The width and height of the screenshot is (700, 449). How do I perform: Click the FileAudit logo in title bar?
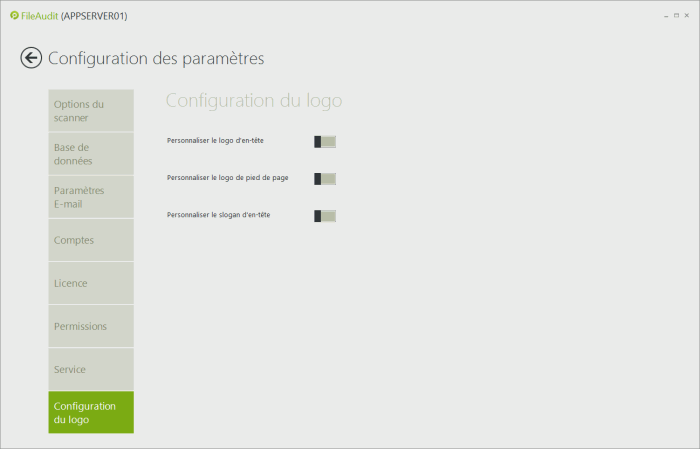coord(14,16)
